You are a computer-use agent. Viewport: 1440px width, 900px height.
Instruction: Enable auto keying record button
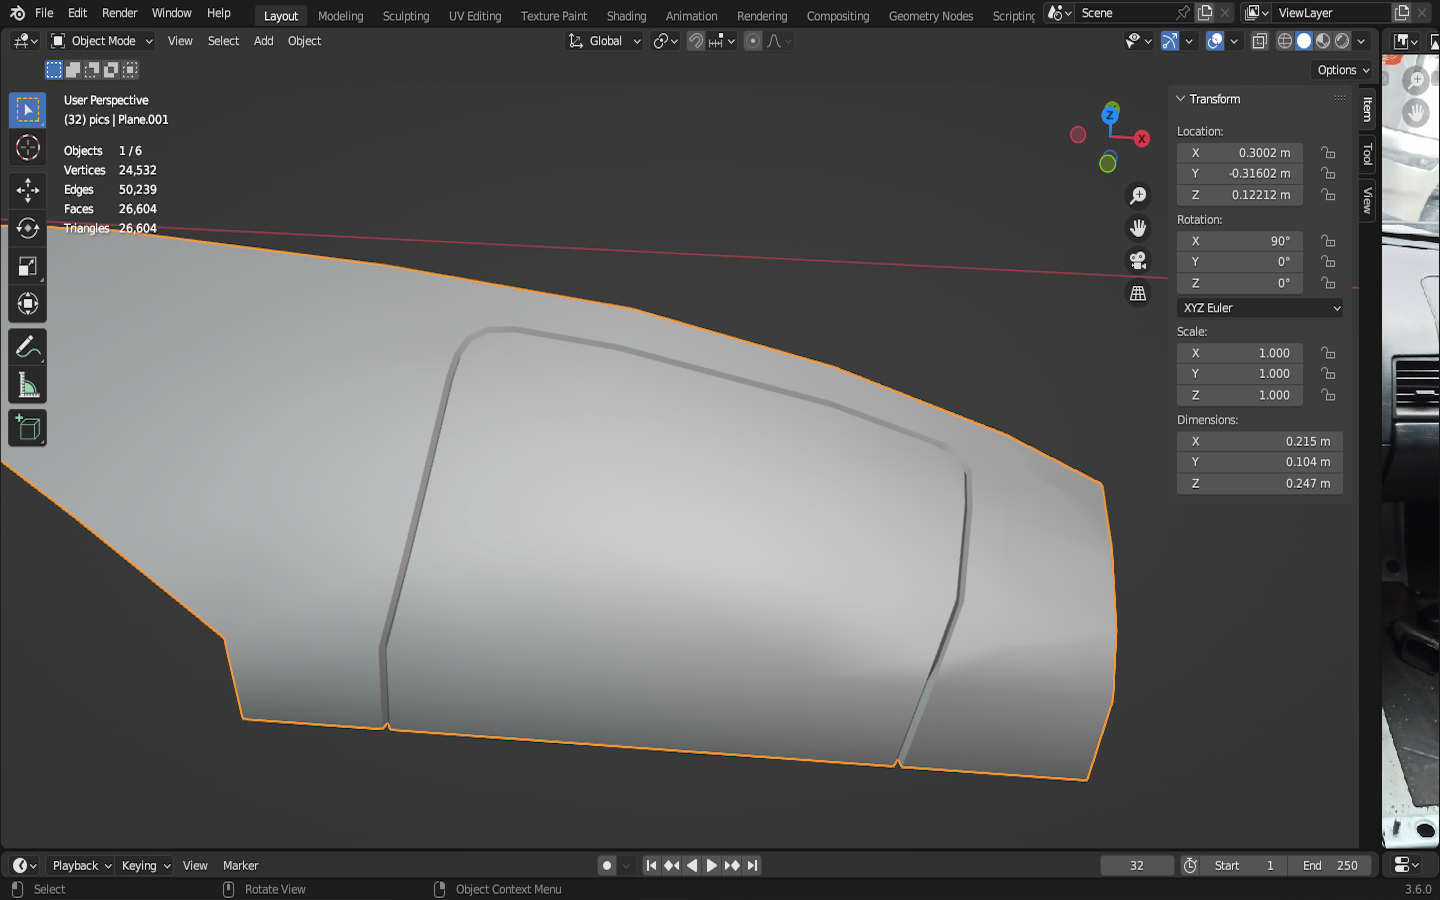[607, 866]
